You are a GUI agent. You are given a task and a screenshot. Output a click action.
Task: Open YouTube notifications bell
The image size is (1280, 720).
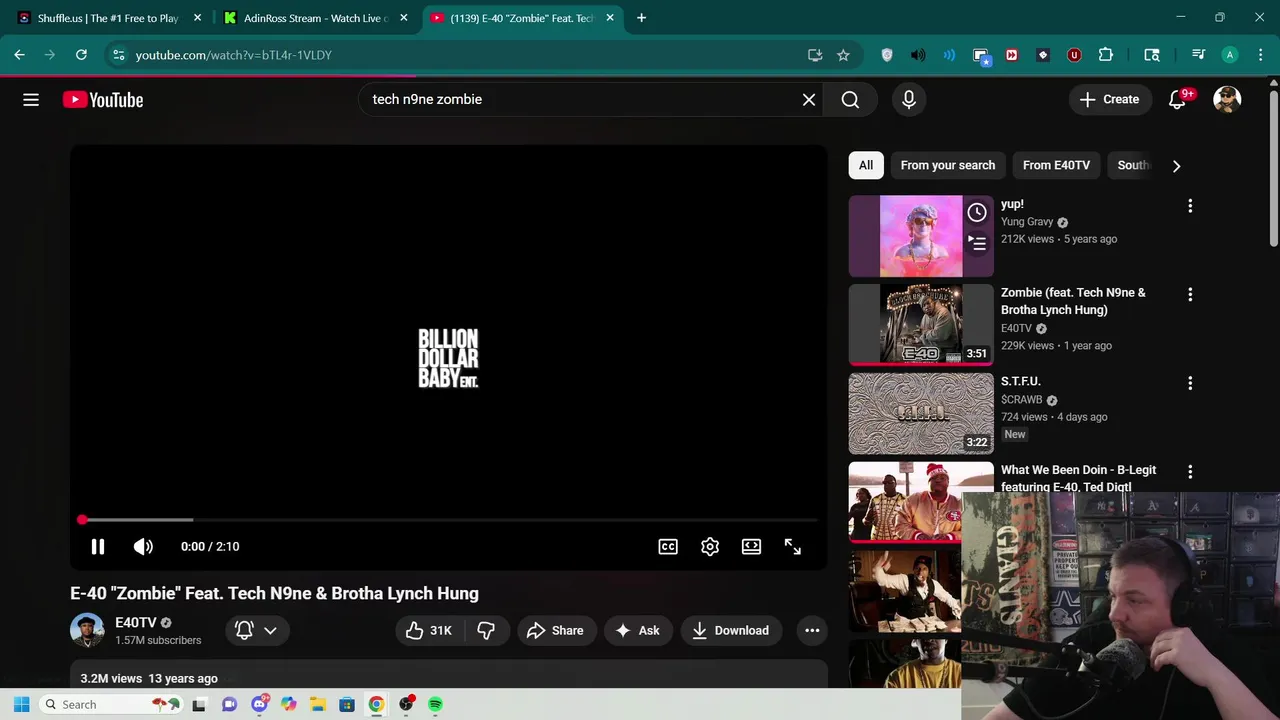pyautogui.click(x=1178, y=100)
